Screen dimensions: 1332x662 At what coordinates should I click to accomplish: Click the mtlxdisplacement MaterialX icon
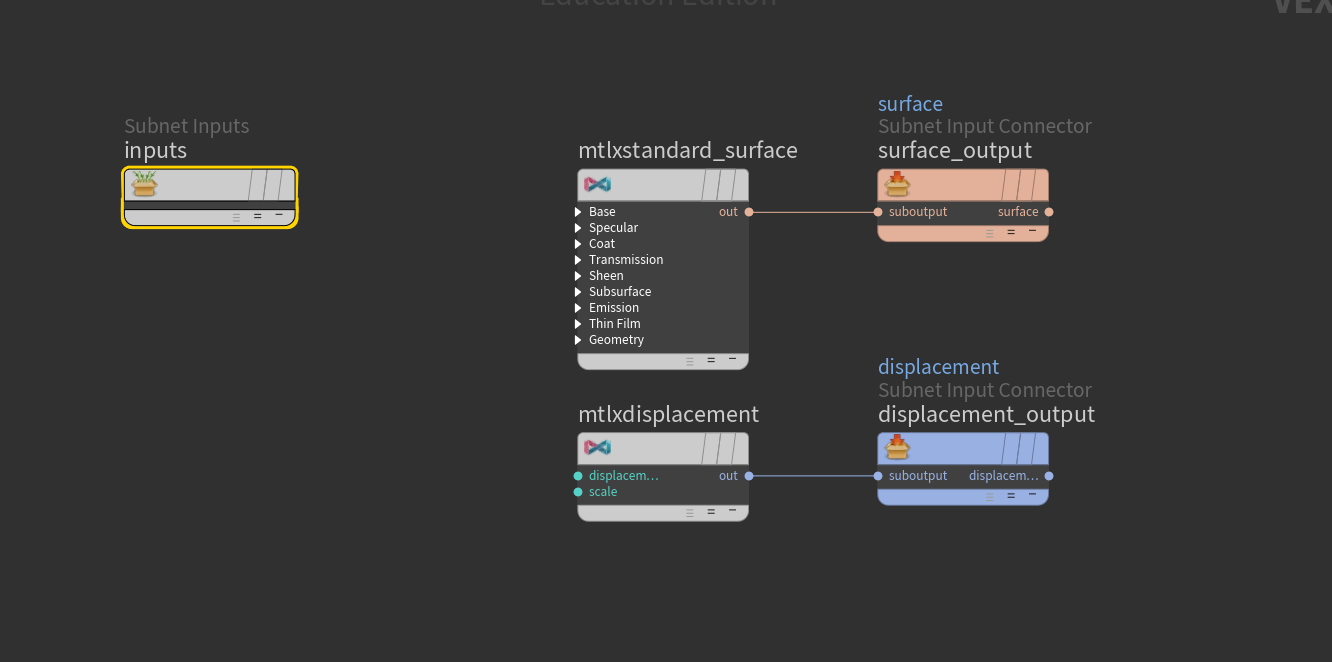click(x=598, y=448)
